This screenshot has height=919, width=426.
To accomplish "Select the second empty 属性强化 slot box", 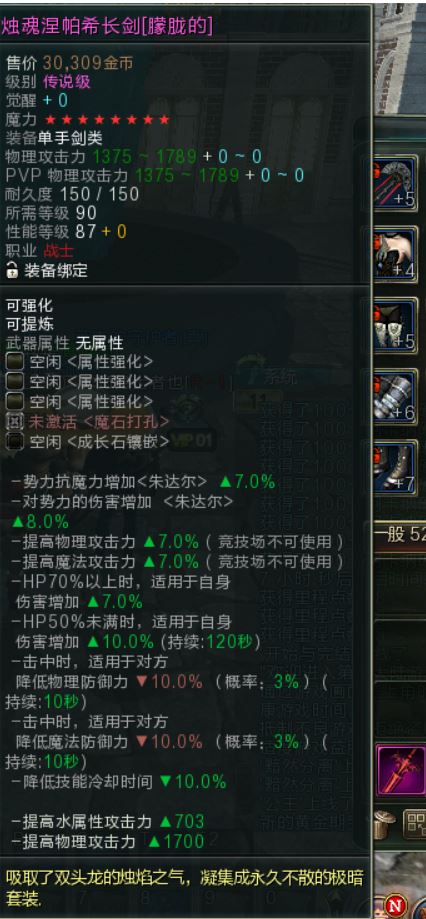I will tap(15, 382).
